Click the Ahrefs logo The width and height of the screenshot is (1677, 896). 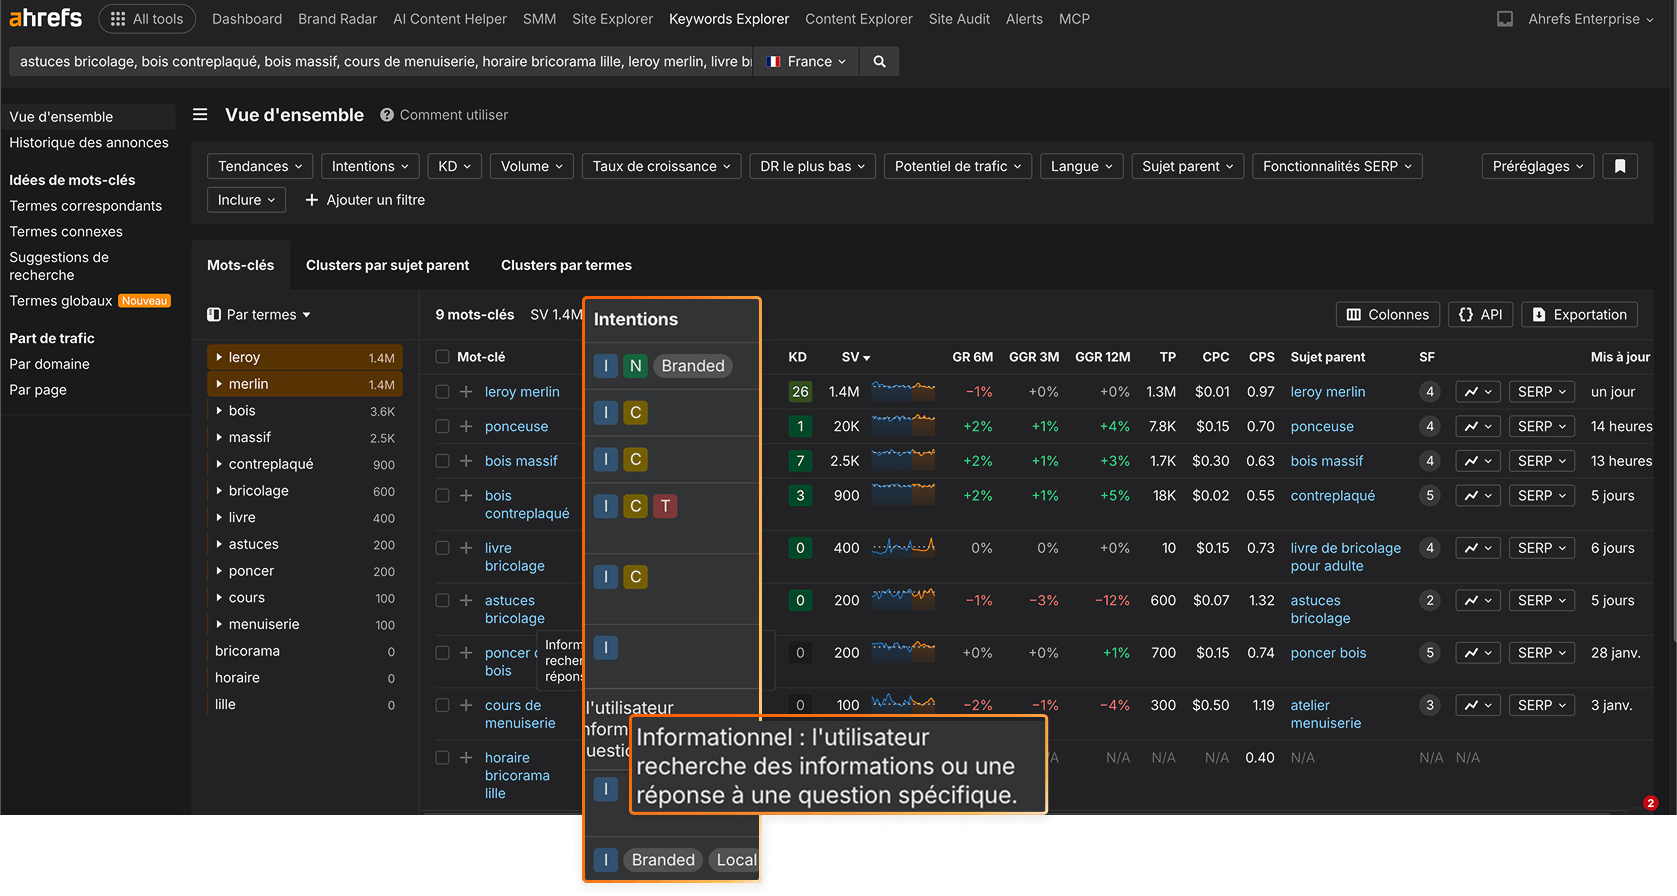pos(46,18)
